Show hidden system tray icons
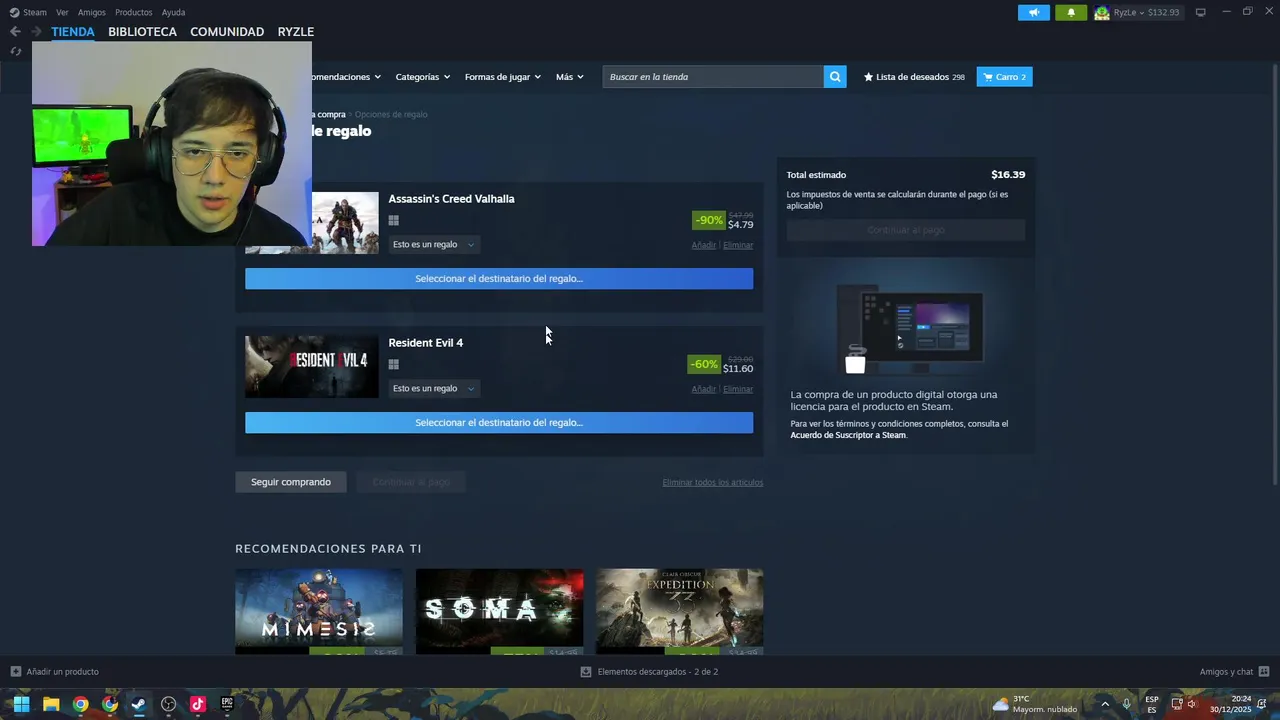This screenshot has width=1280, height=720. tap(1105, 704)
